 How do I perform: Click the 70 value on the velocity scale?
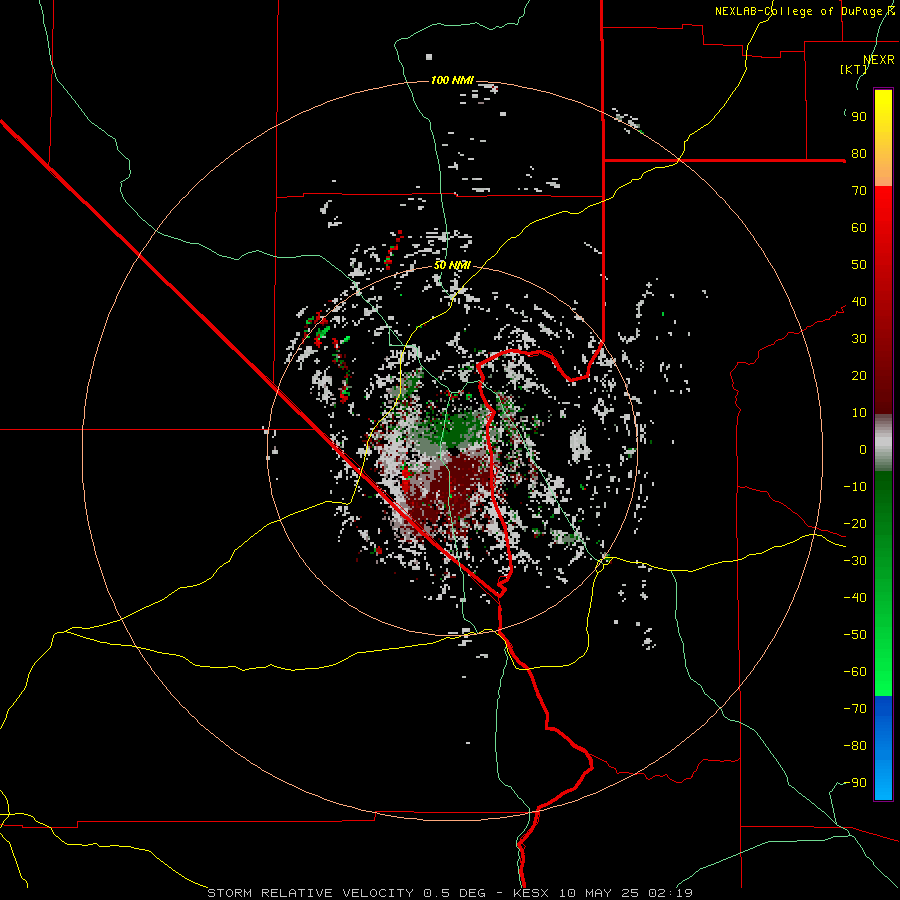tap(859, 191)
